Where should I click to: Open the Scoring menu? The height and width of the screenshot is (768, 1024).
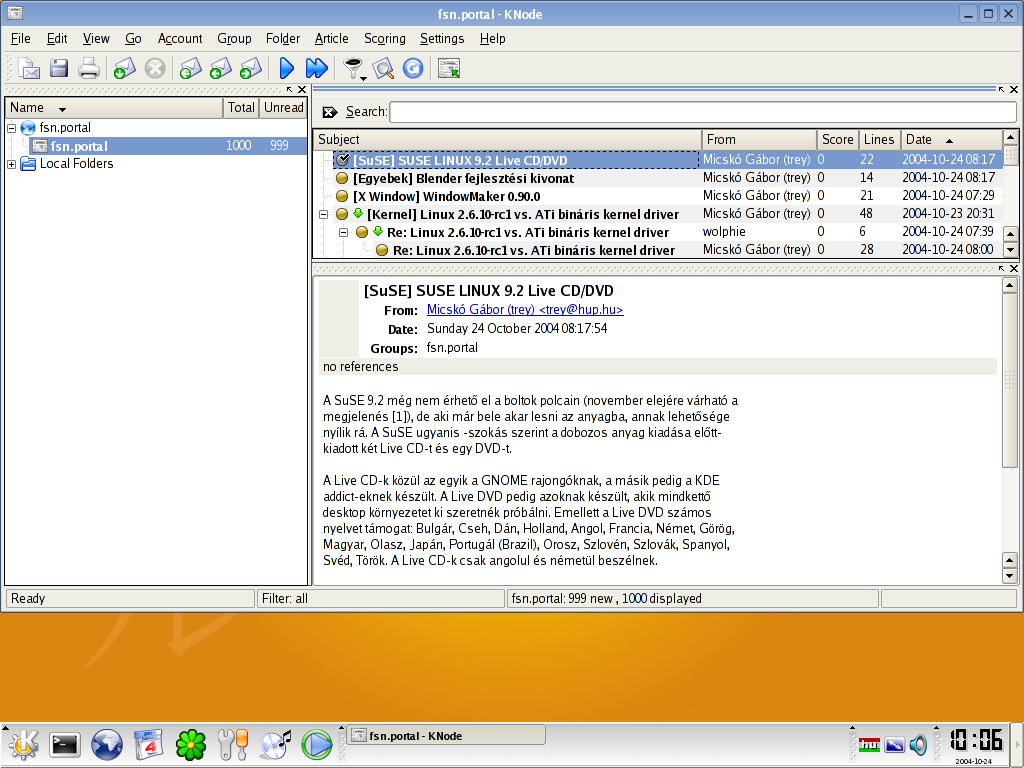pos(385,39)
